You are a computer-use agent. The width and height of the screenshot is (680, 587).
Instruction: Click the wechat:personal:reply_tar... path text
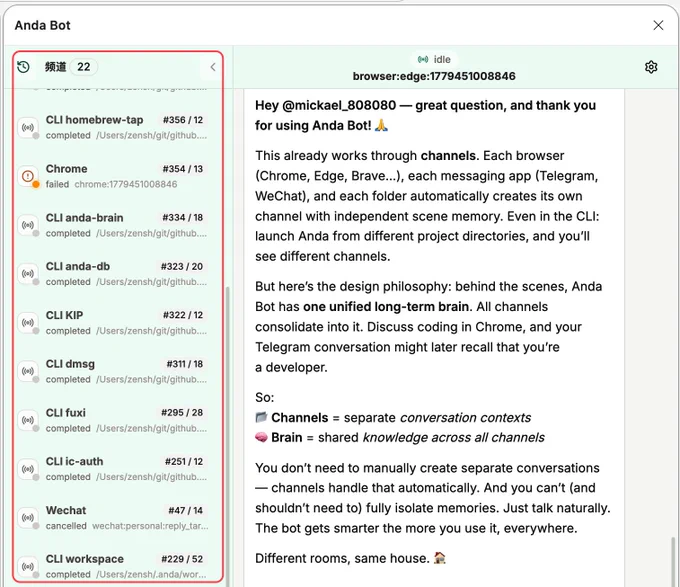click(150, 526)
